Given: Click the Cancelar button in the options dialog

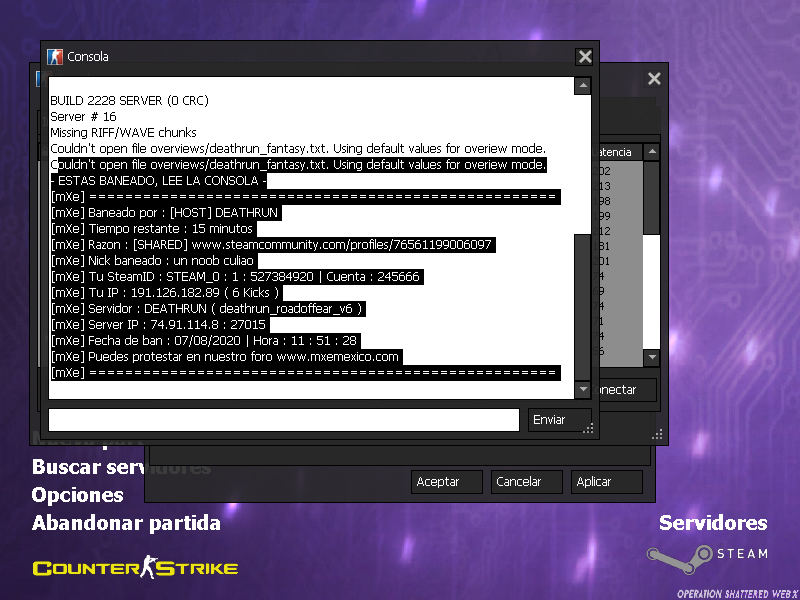Looking at the screenshot, I should pos(527,482).
